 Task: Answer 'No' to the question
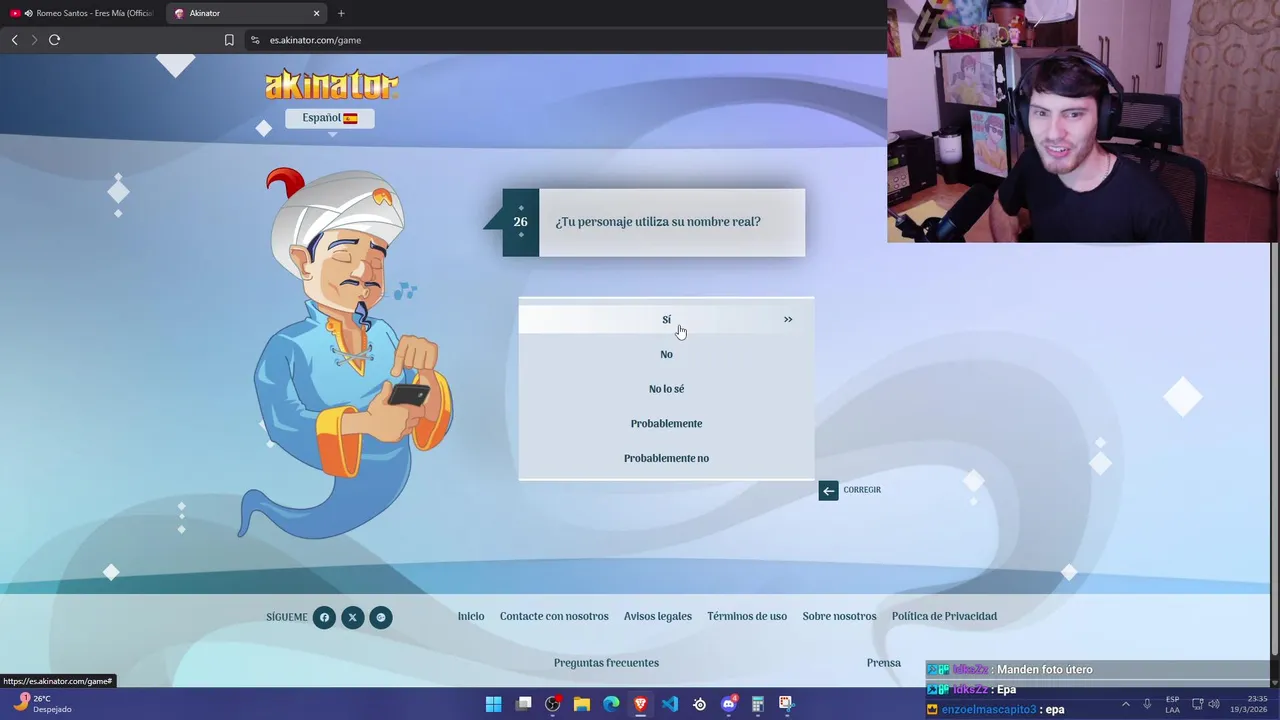(x=666, y=354)
